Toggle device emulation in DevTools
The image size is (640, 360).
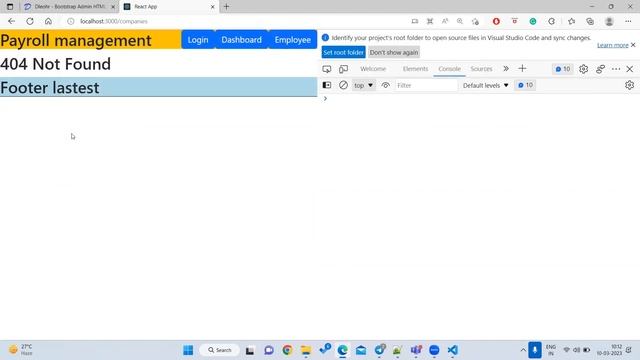[x=344, y=69]
